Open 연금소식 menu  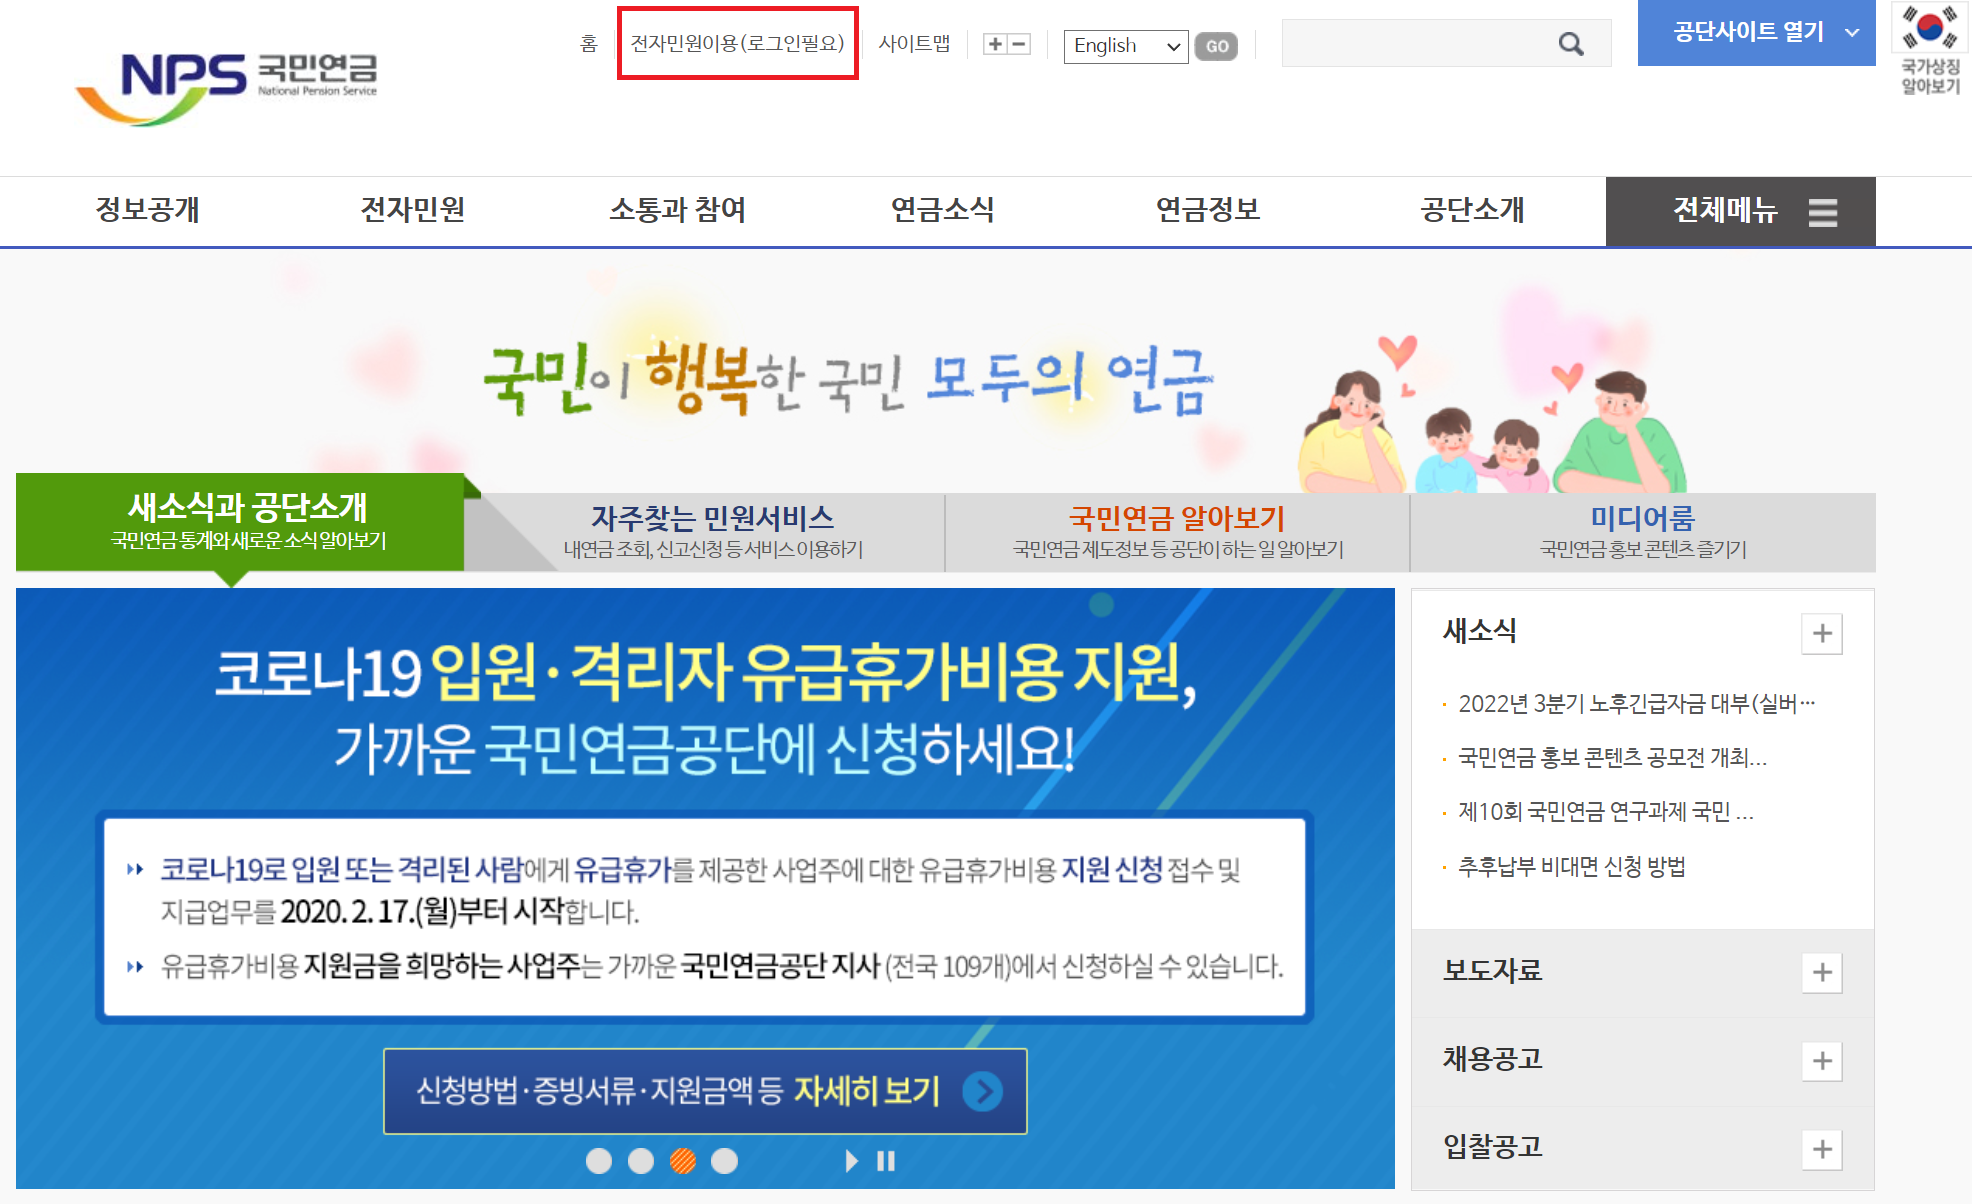[x=943, y=210]
